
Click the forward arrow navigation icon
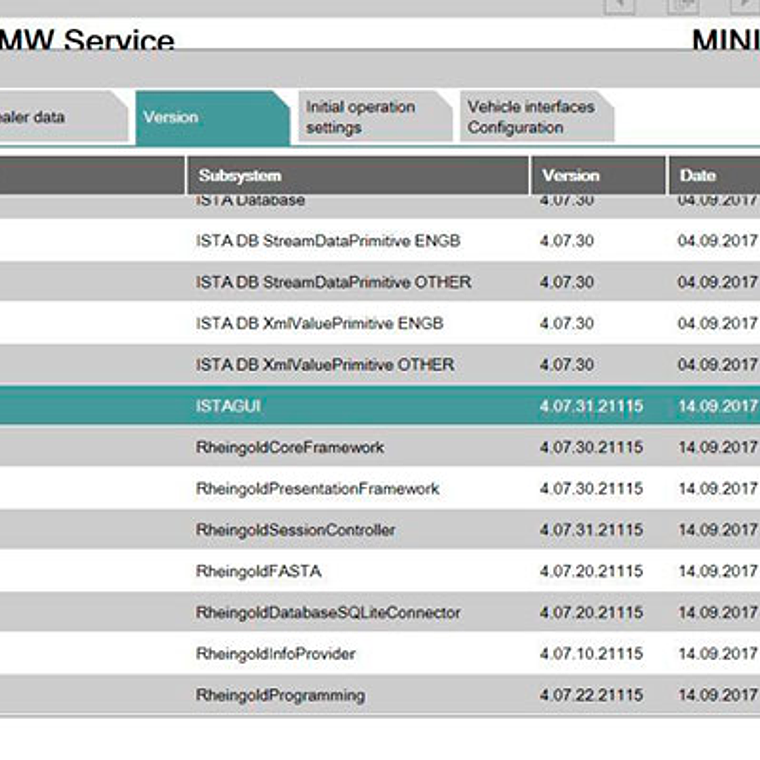tap(745, 5)
